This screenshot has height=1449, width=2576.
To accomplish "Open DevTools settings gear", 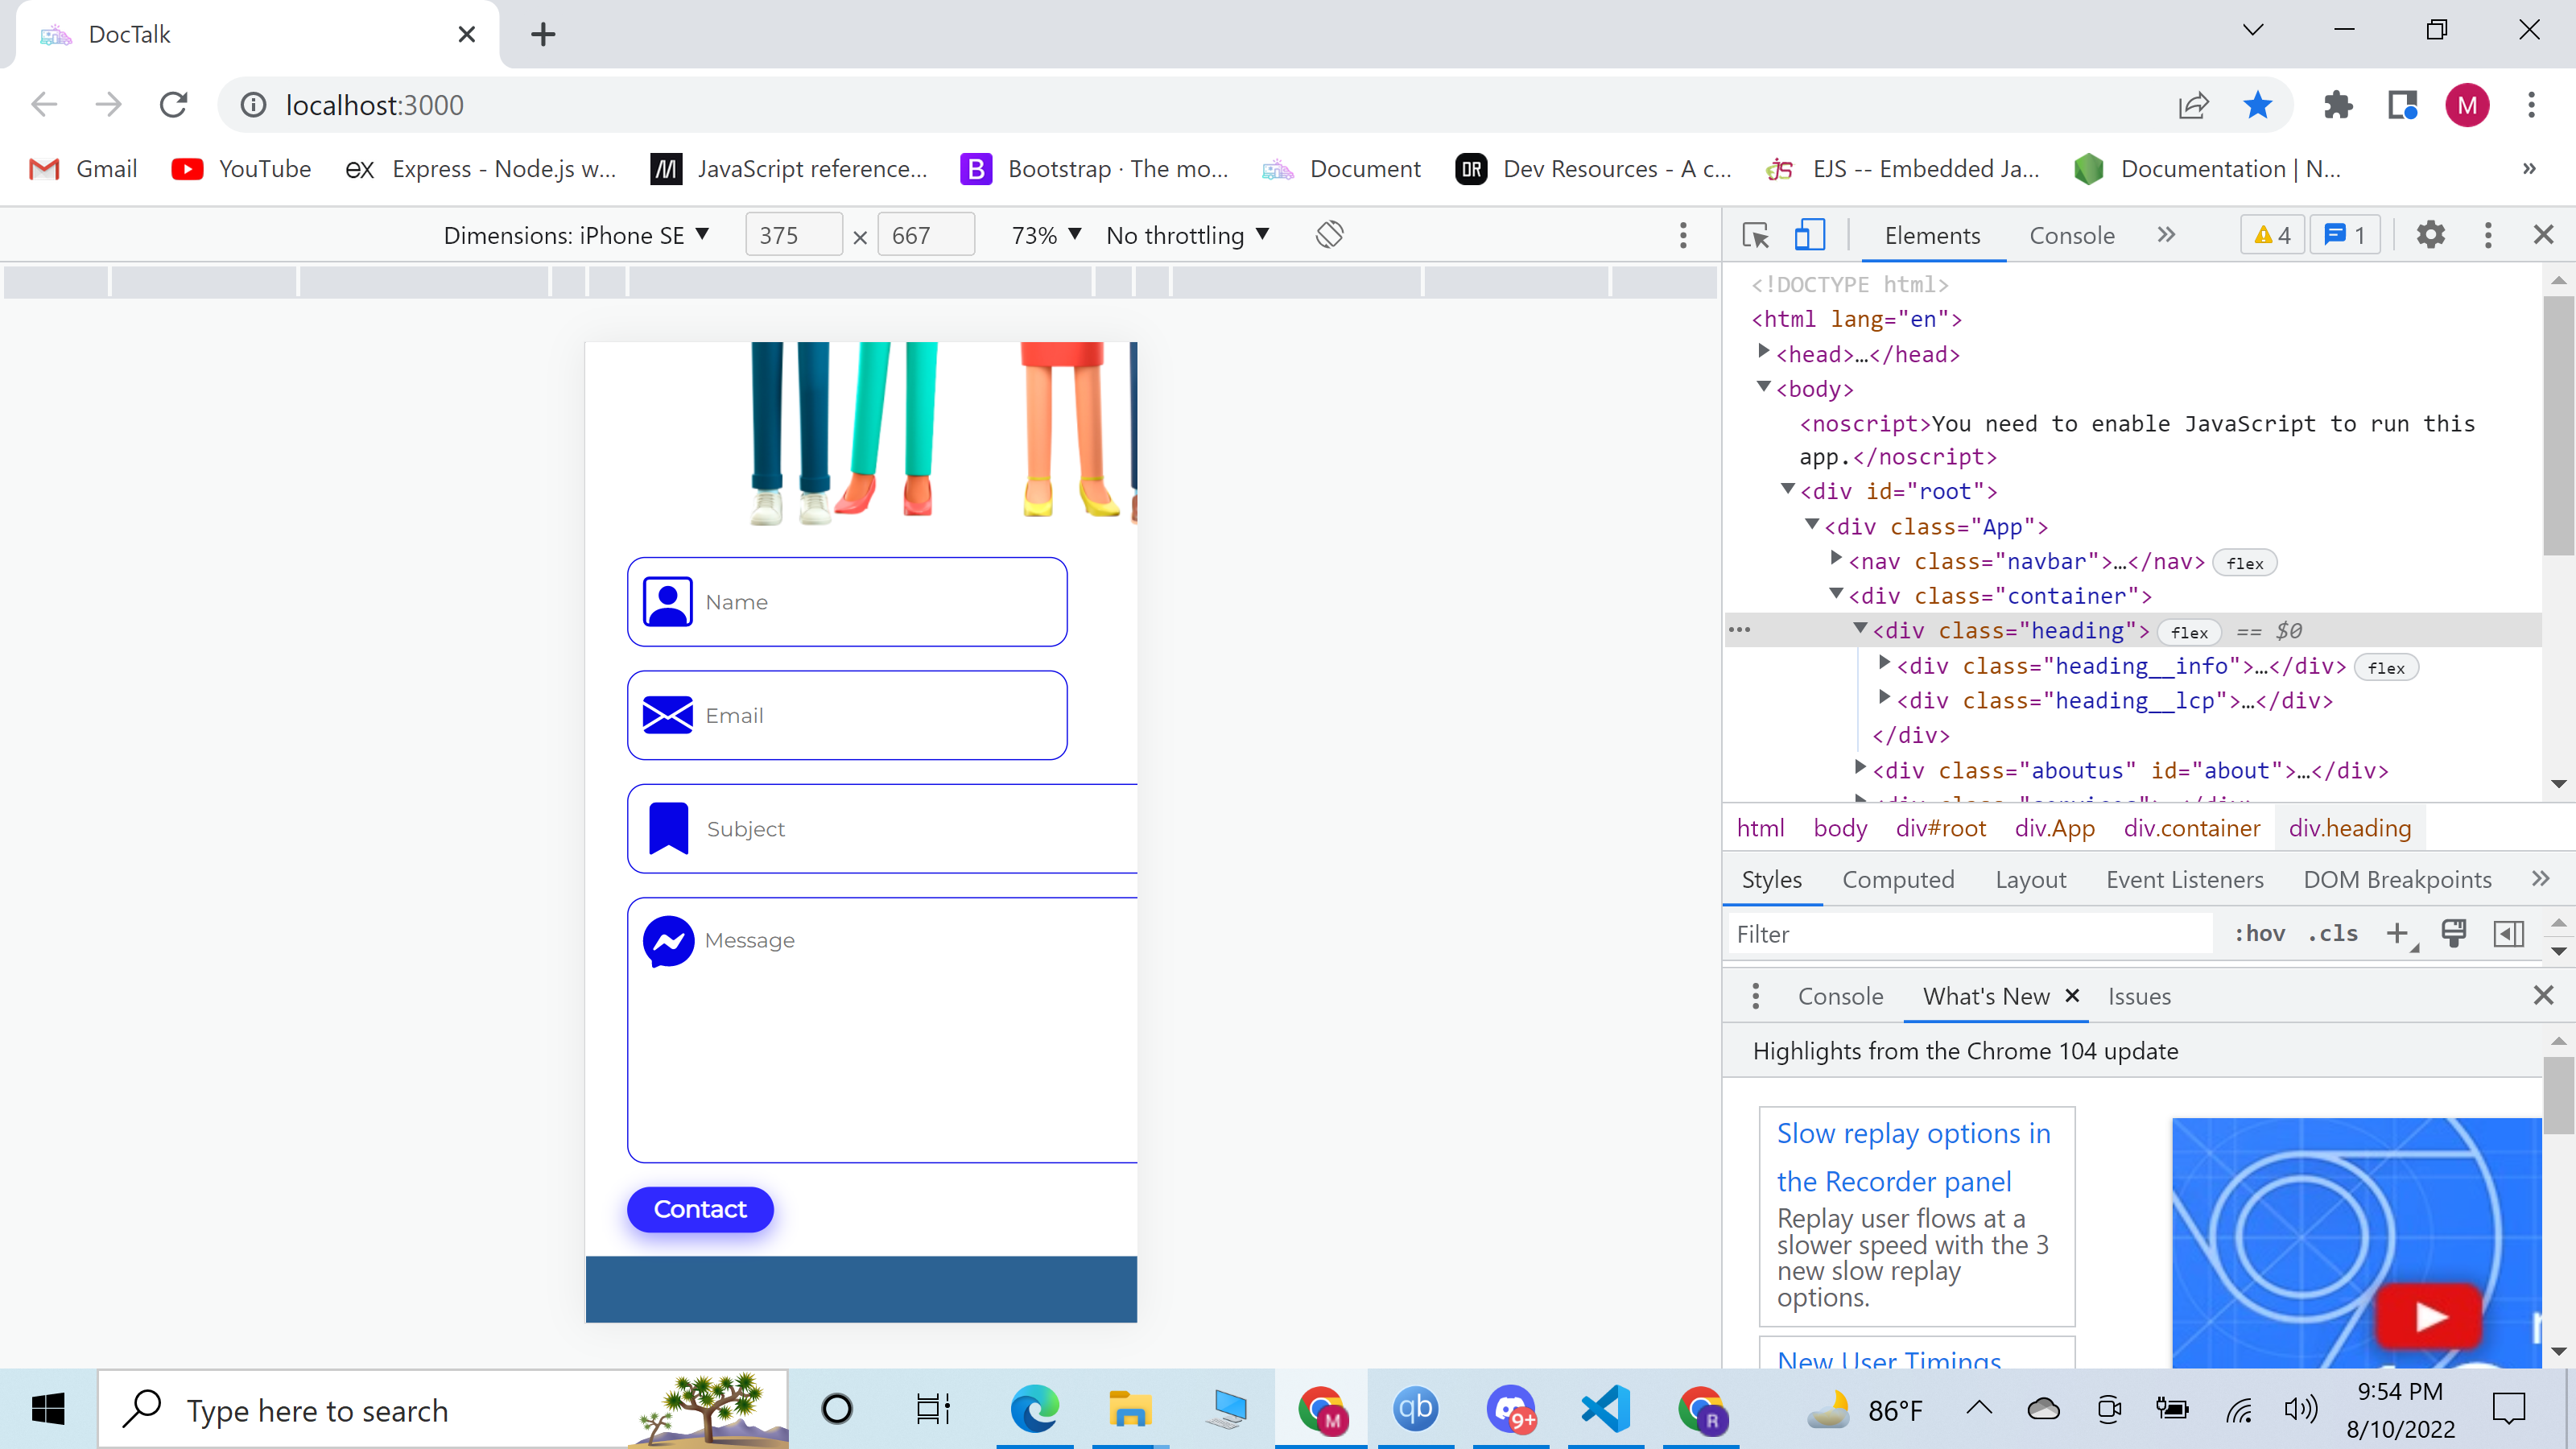I will (x=2430, y=234).
